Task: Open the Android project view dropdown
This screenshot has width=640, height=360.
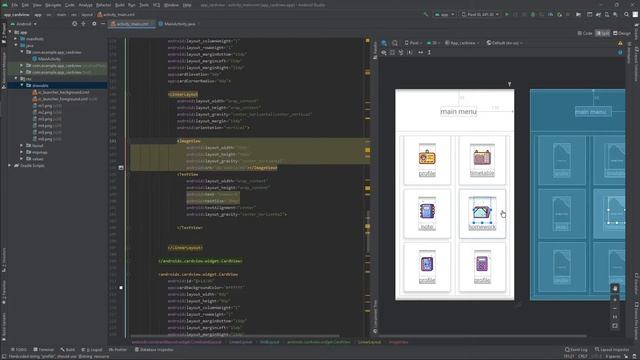Action: click(24, 24)
